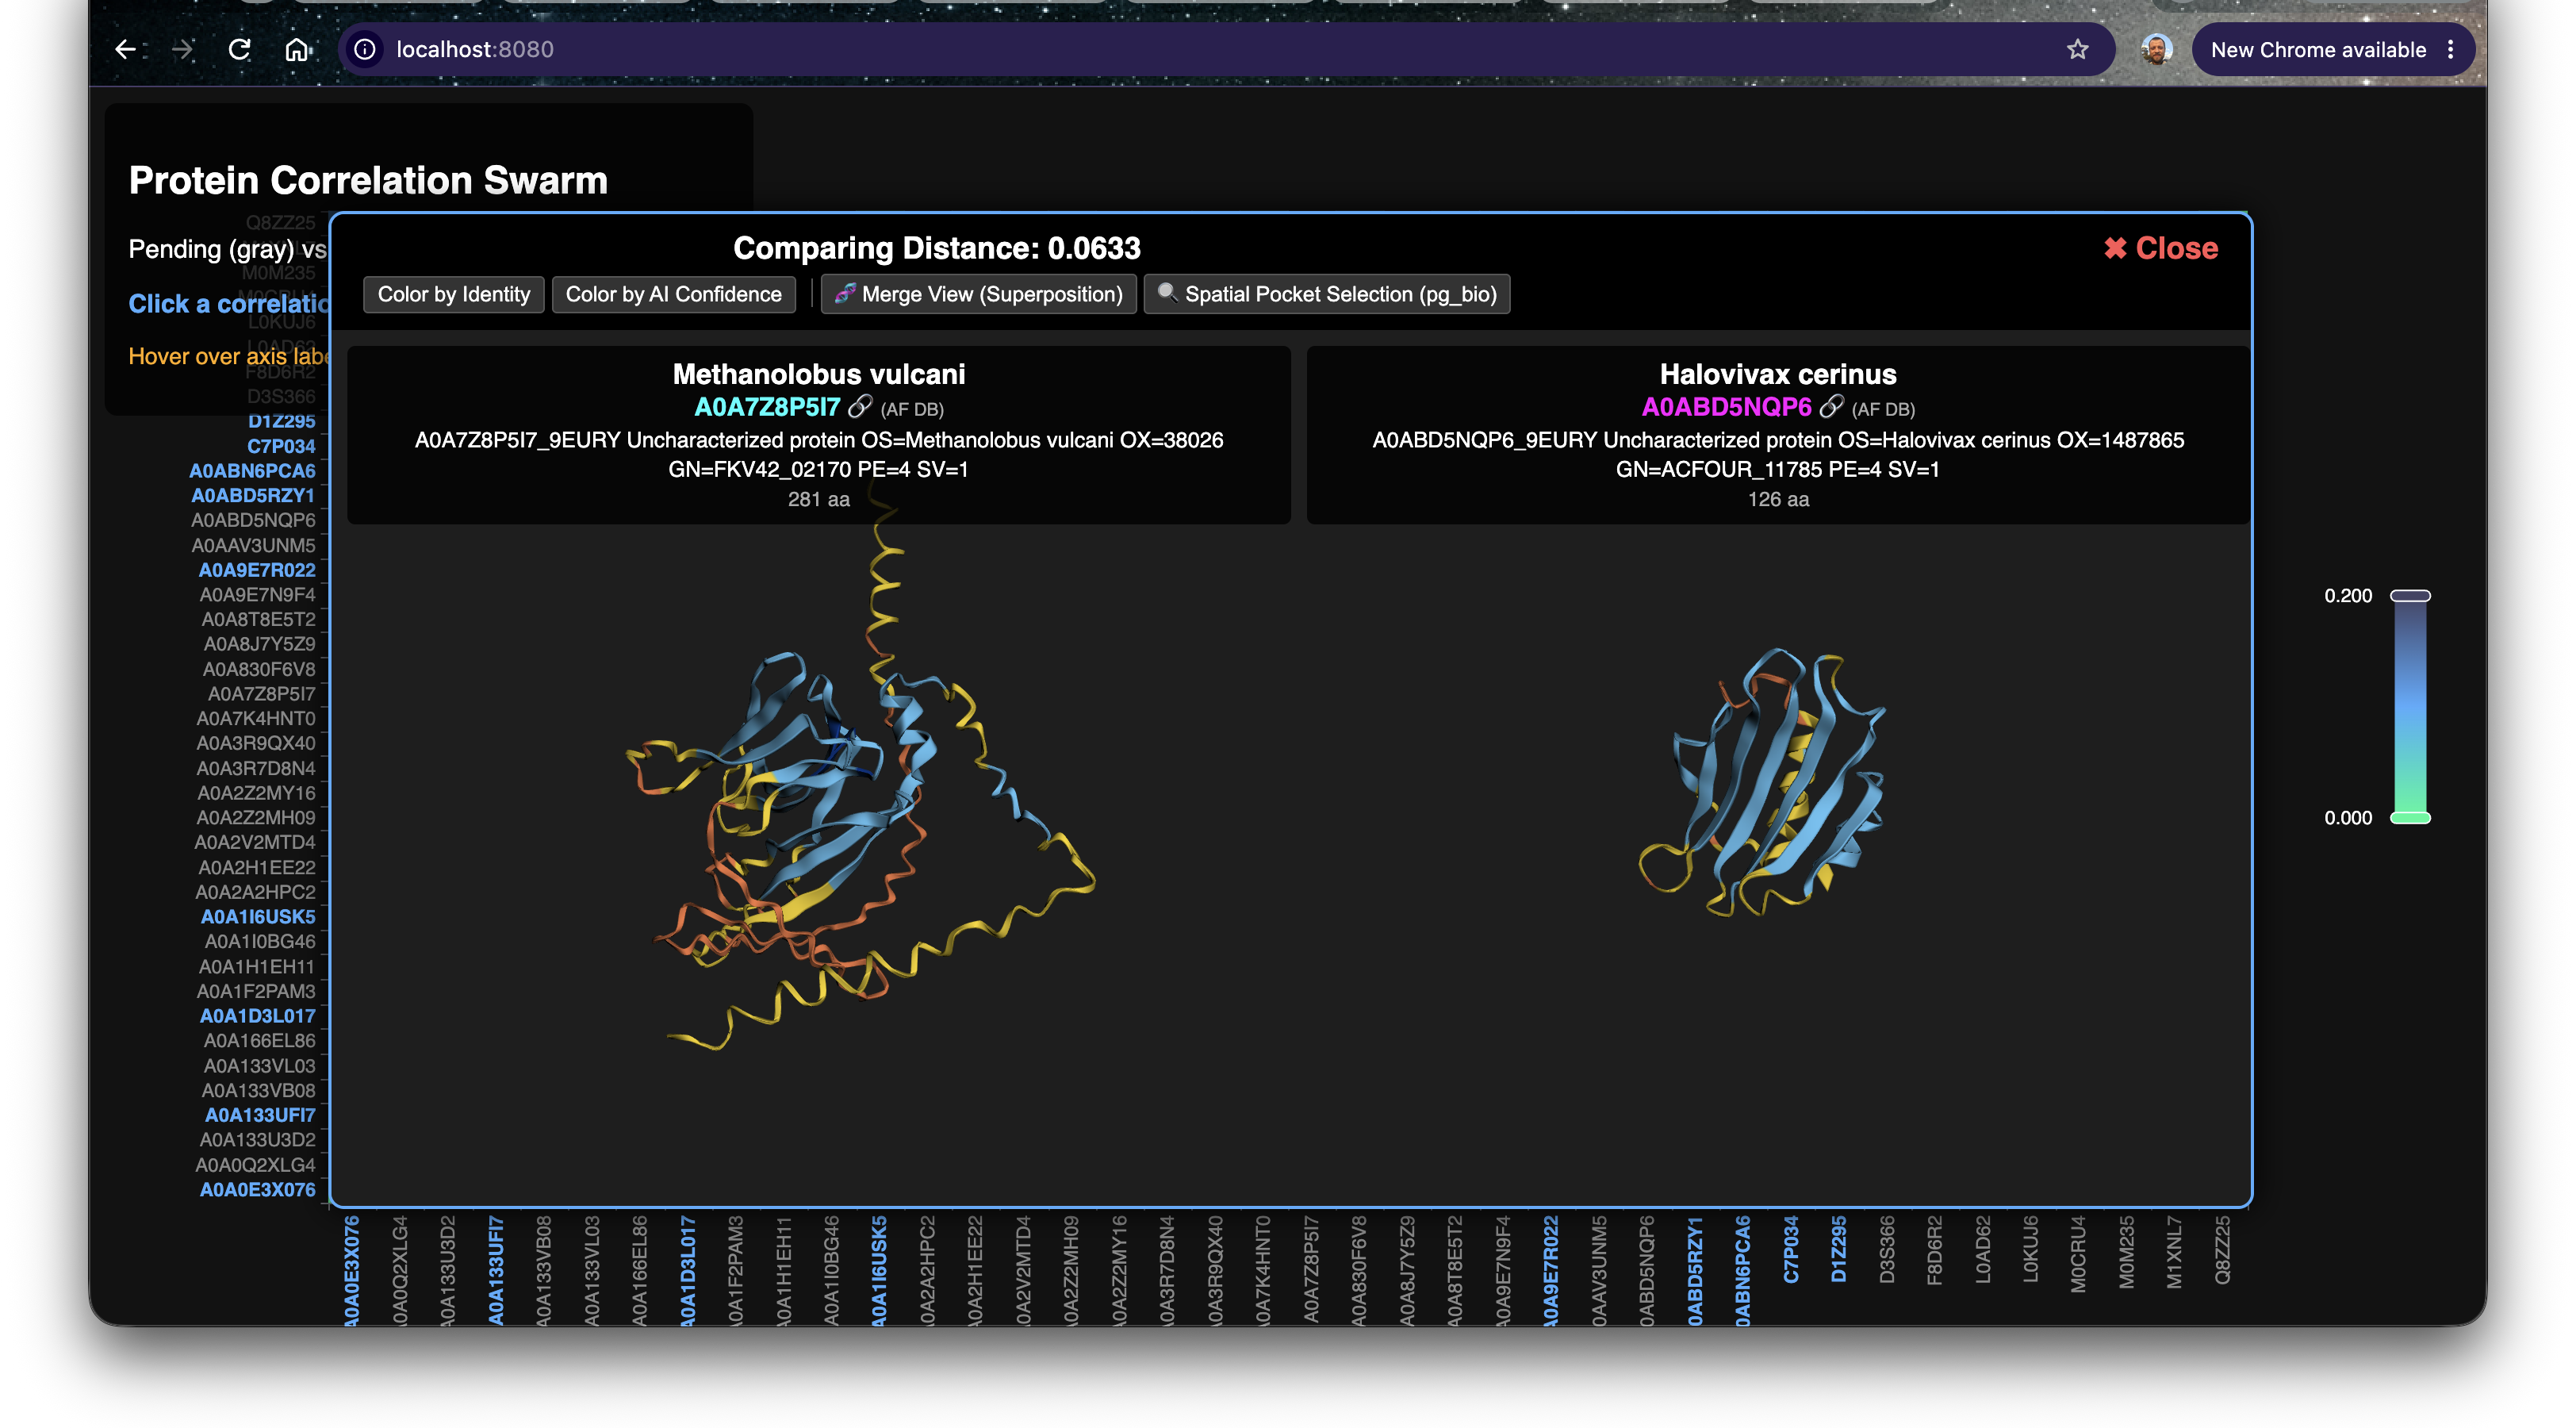Click the browser forward arrow

[182, 49]
